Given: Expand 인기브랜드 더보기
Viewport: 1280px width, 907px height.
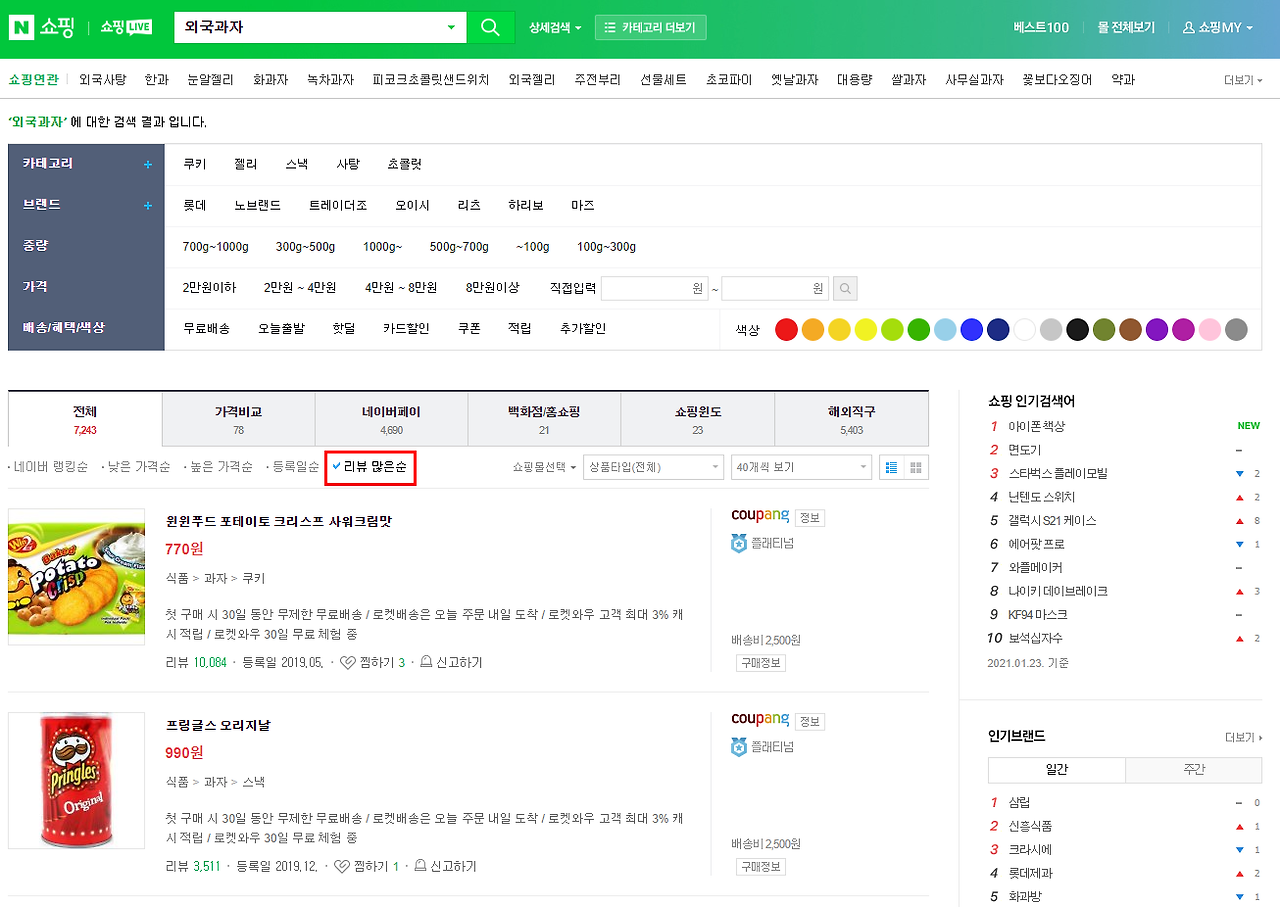Looking at the screenshot, I should click(1244, 737).
